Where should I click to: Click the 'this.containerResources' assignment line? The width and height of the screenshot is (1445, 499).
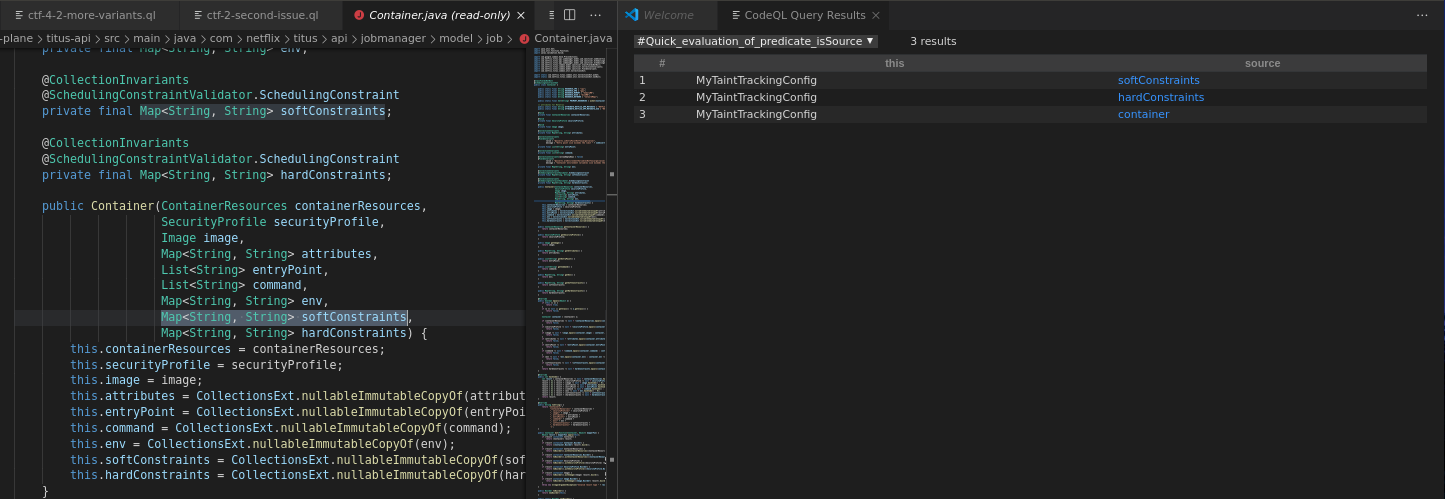(227, 349)
